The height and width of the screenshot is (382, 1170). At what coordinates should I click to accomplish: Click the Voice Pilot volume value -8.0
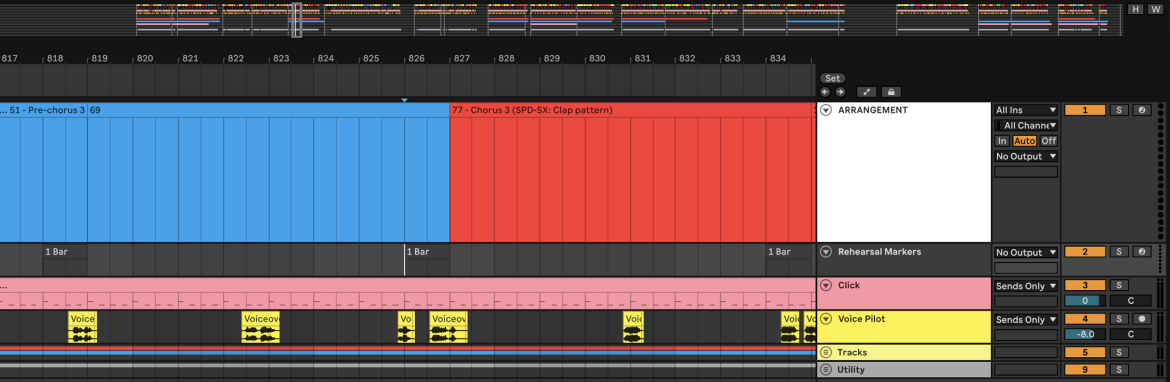1084,335
